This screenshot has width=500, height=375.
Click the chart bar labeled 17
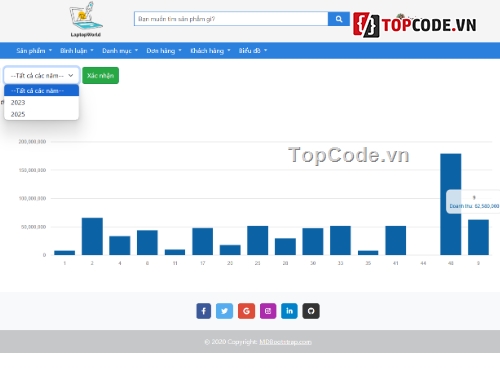click(203, 241)
